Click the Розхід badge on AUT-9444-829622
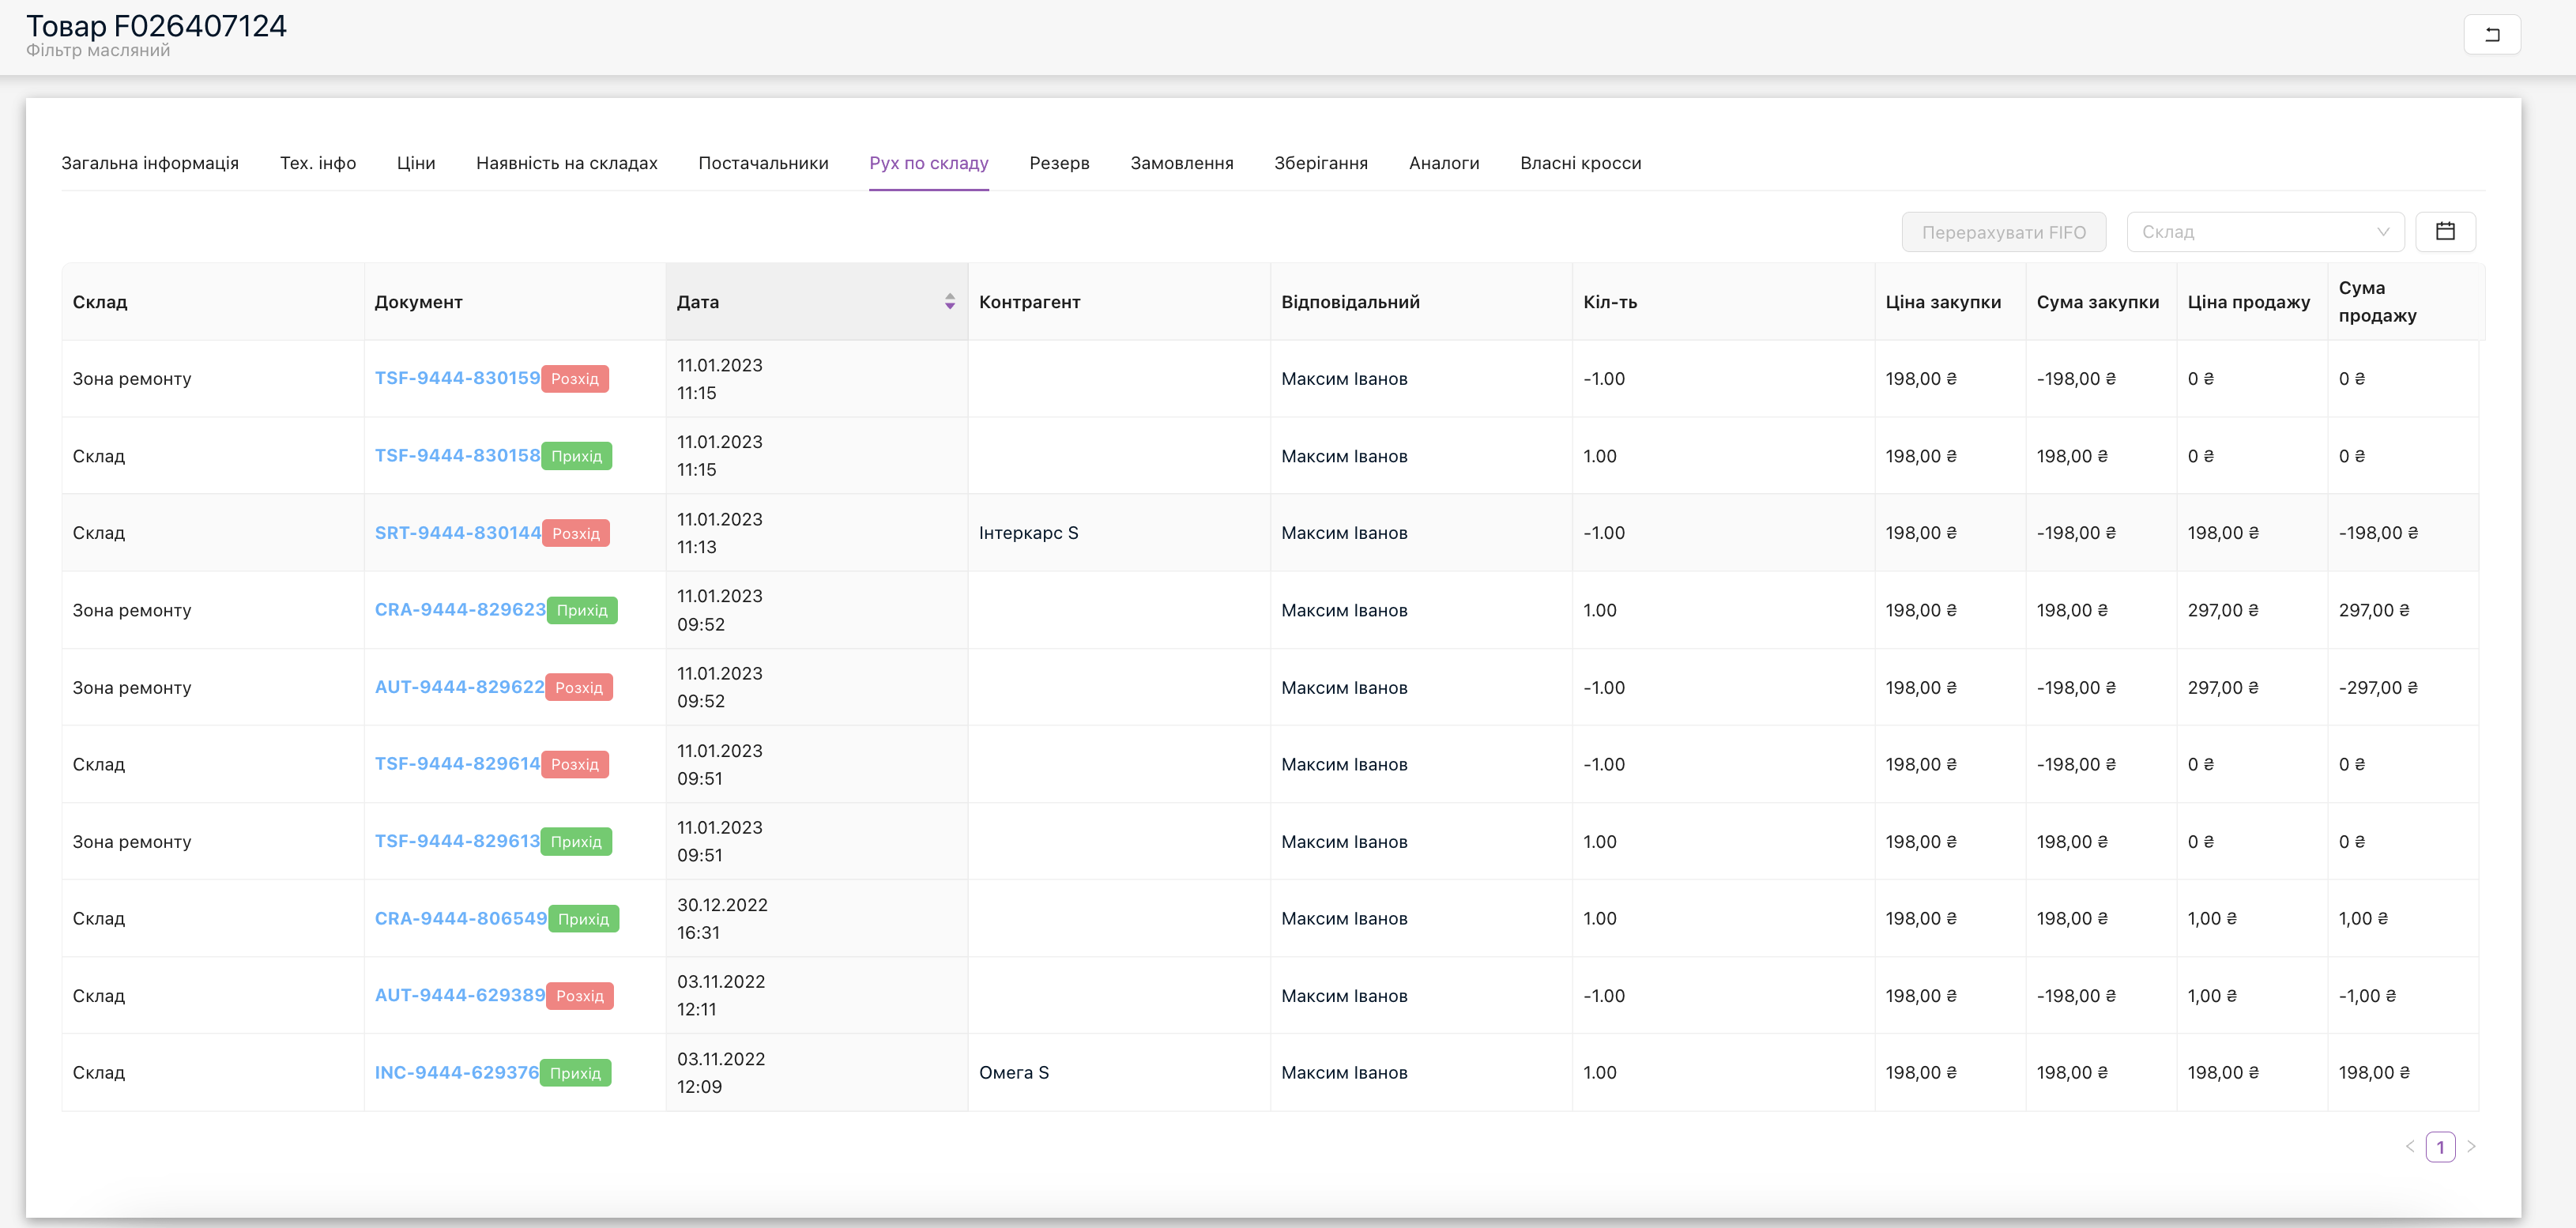2576x1228 pixels. [578, 687]
